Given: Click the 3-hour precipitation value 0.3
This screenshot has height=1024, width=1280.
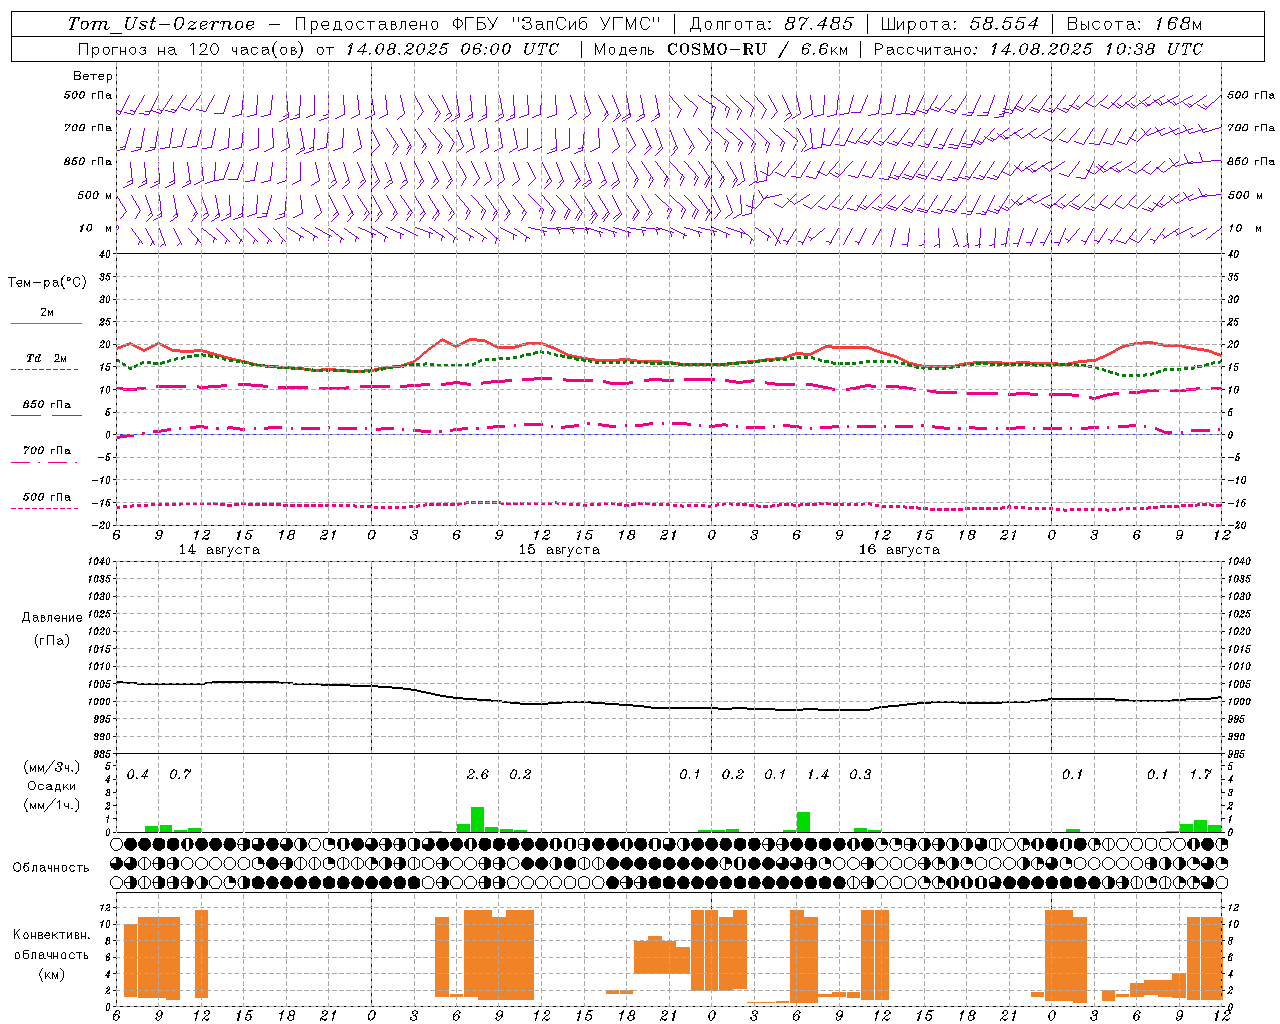Looking at the screenshot, I should pyautogui.click(x=860, y=775).
